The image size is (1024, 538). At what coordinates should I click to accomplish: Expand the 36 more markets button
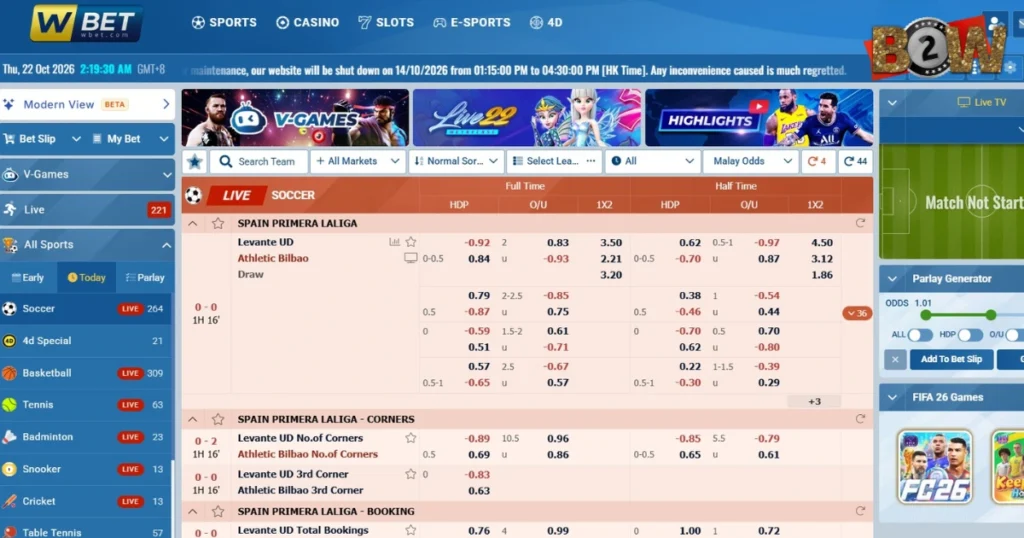click(x=857, y=313)
